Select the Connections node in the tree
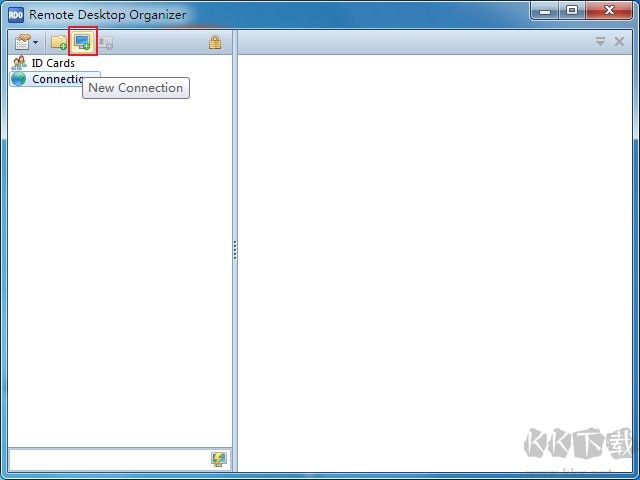 (x=55, y=79)
